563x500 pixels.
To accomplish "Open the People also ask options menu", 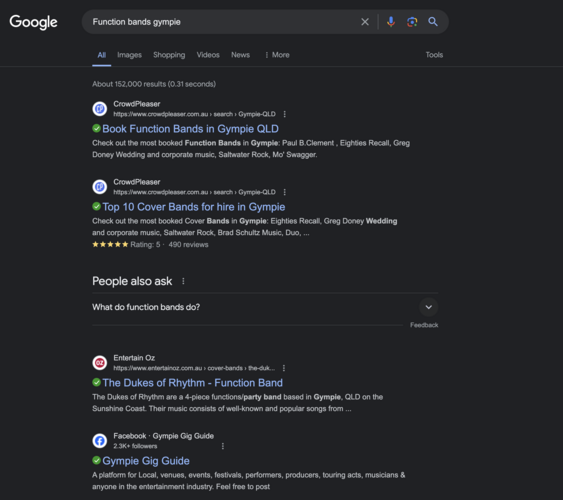I will pyautogui.click(x=183, y=281).
